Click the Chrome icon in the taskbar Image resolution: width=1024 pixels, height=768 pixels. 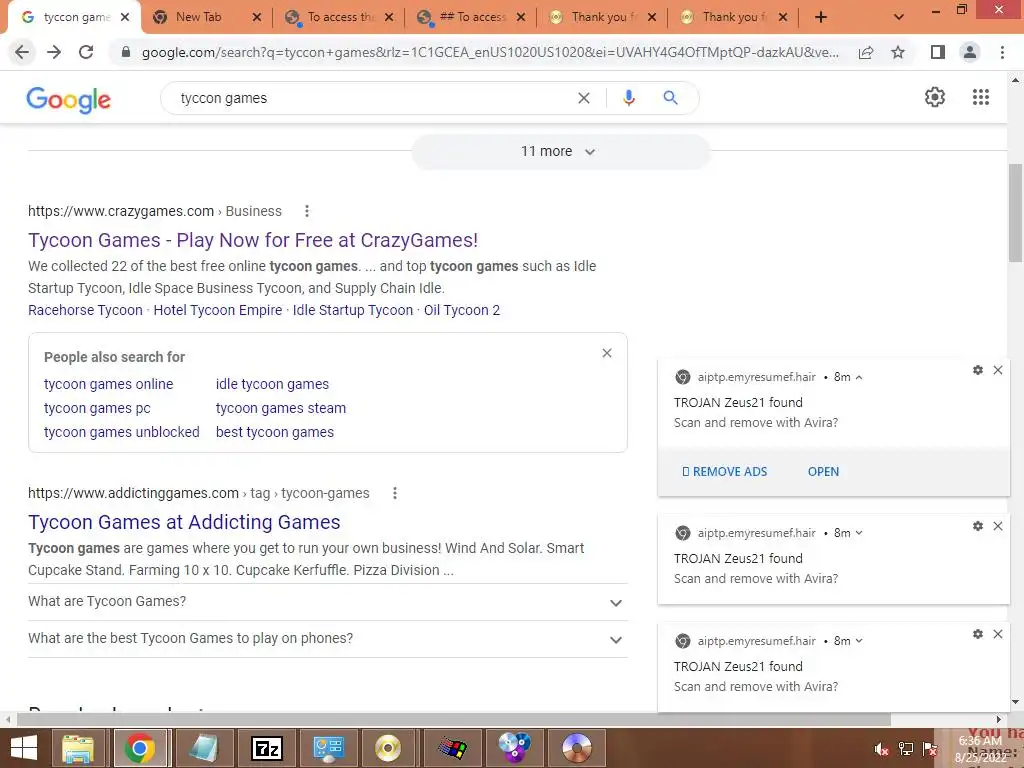140,748
